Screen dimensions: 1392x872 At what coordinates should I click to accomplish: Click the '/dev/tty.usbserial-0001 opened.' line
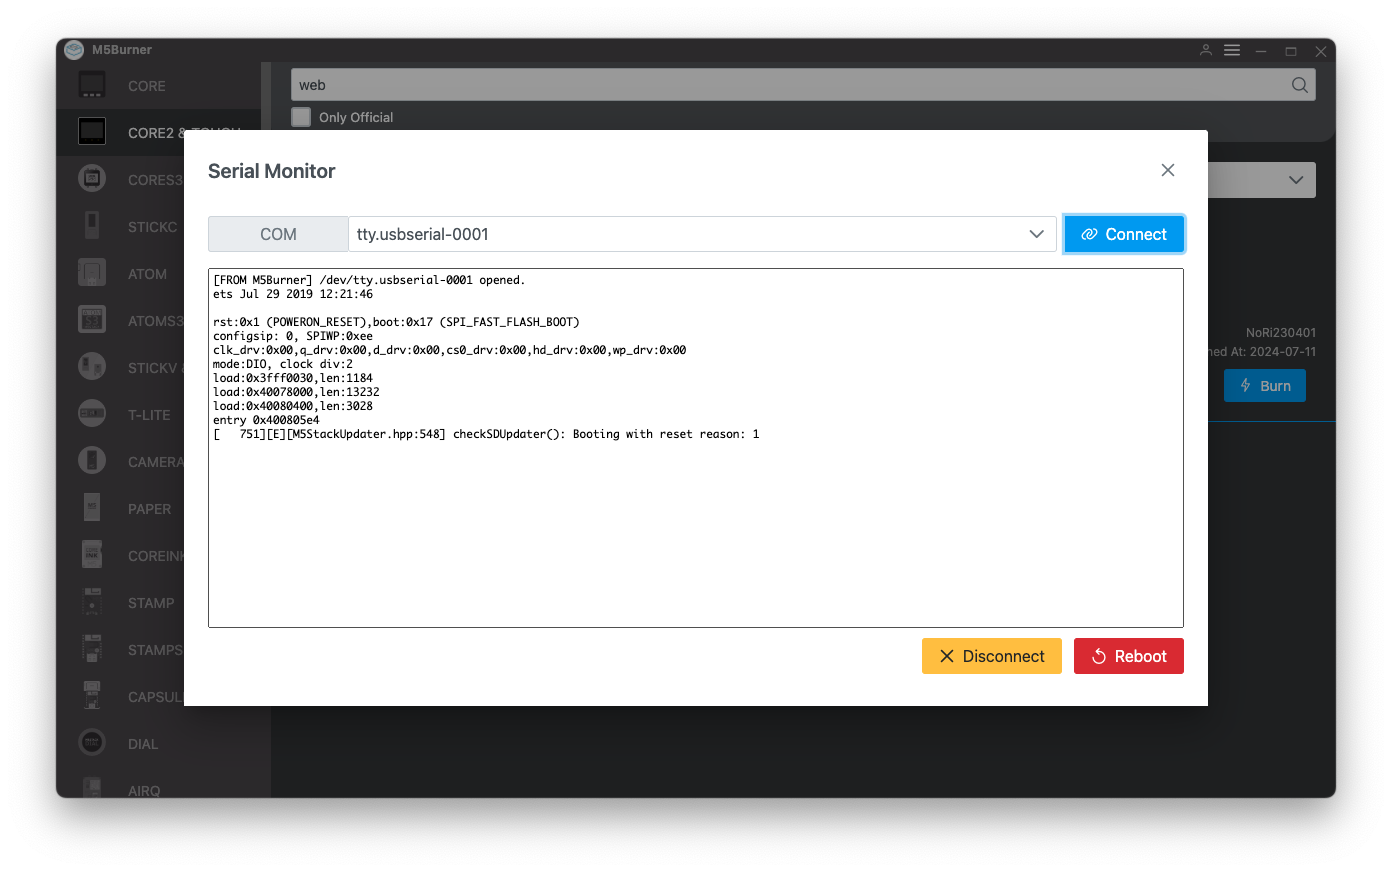point(369,280)
